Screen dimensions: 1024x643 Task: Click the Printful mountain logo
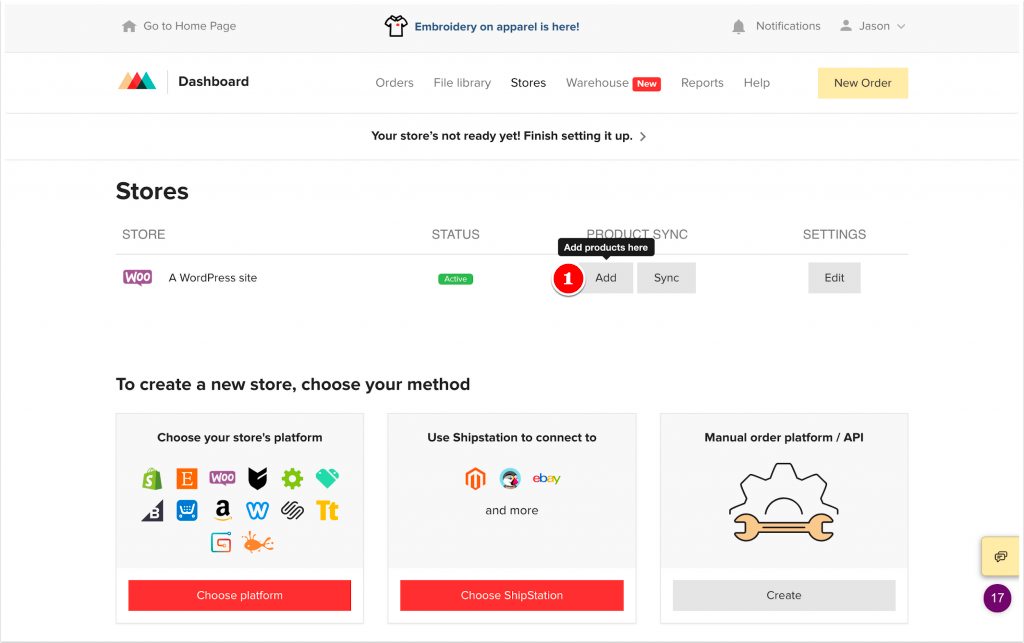click(137, 80)
